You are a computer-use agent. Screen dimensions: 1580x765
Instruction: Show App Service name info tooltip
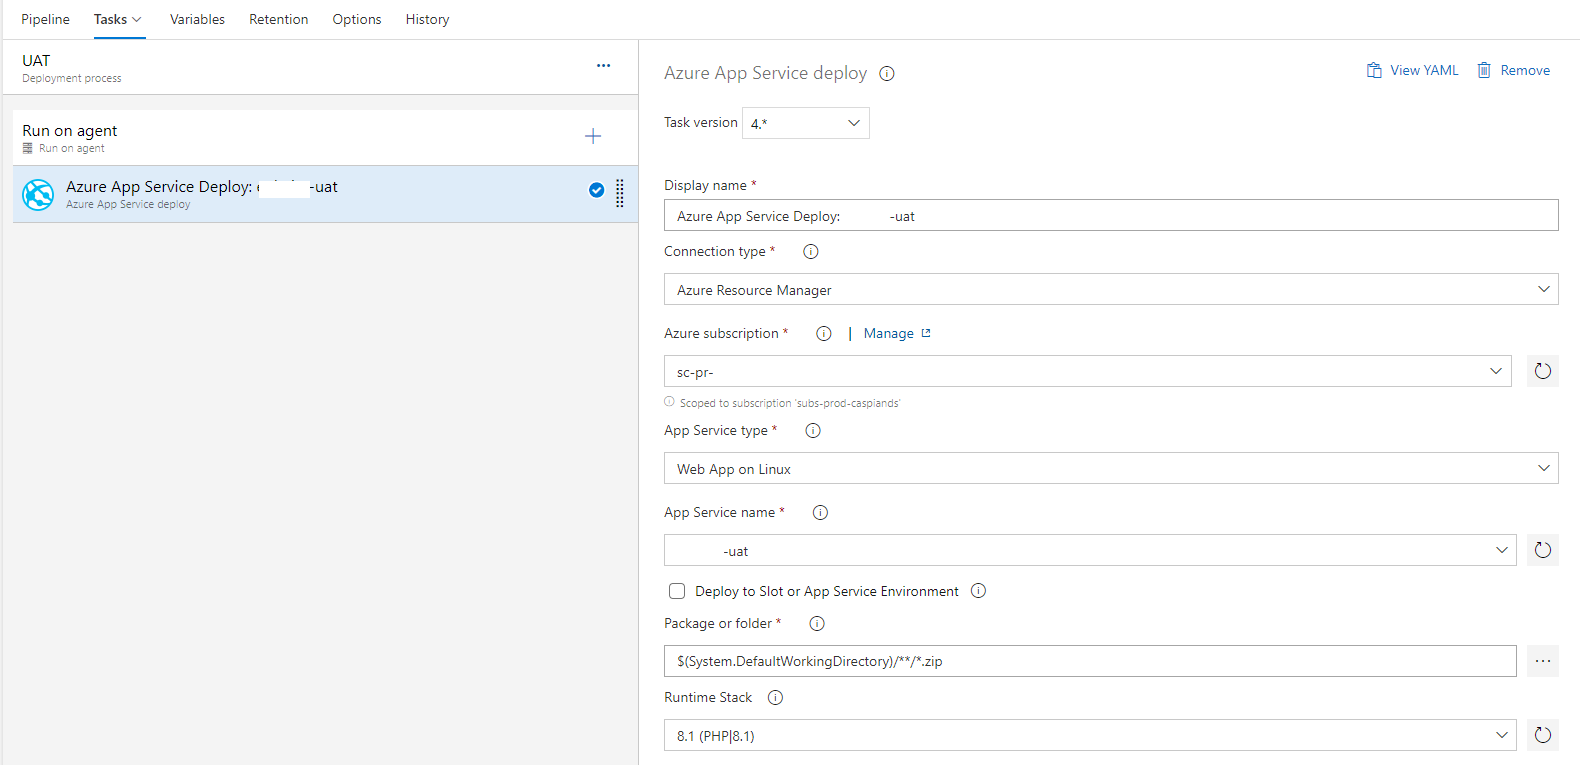click(x=820, y=513)
